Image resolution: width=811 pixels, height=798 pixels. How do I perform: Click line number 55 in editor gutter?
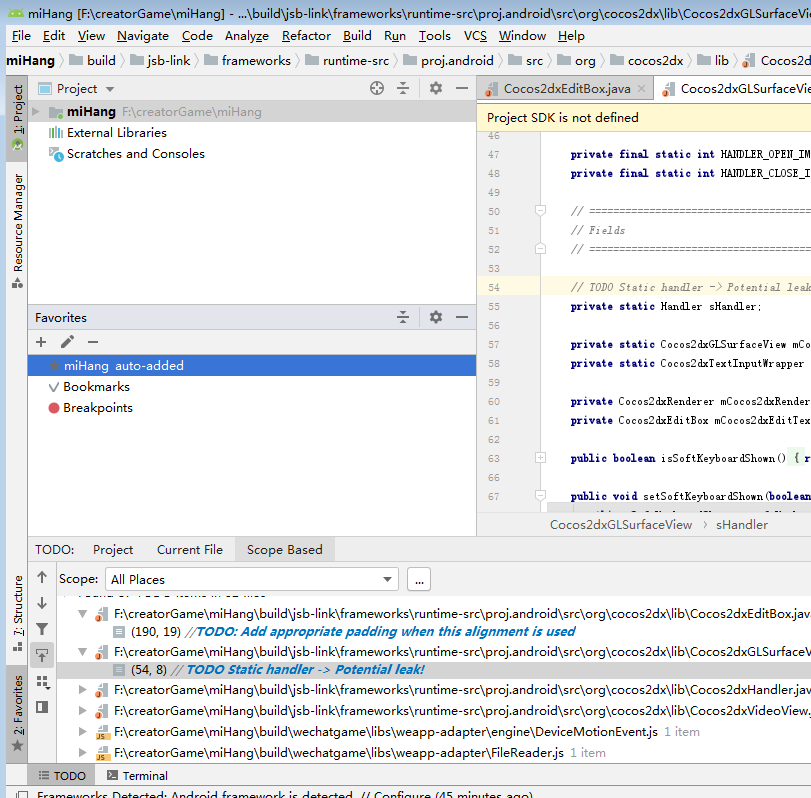[x=494, y=307]
